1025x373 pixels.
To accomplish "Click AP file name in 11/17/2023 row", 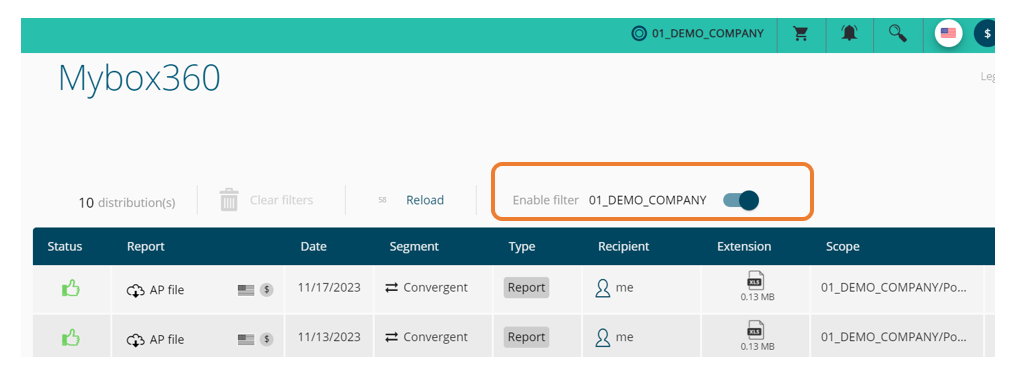I will [x=167, y=290].
